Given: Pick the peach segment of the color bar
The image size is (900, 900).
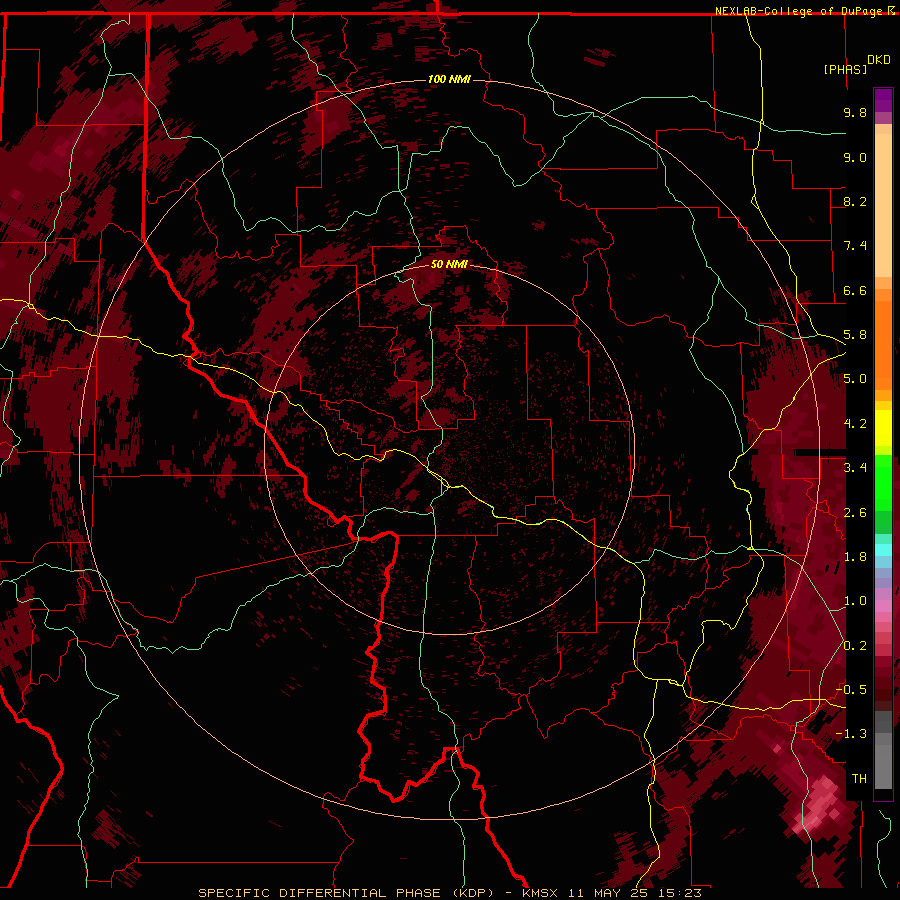Looking at the screenshot, I should point(883,207).
